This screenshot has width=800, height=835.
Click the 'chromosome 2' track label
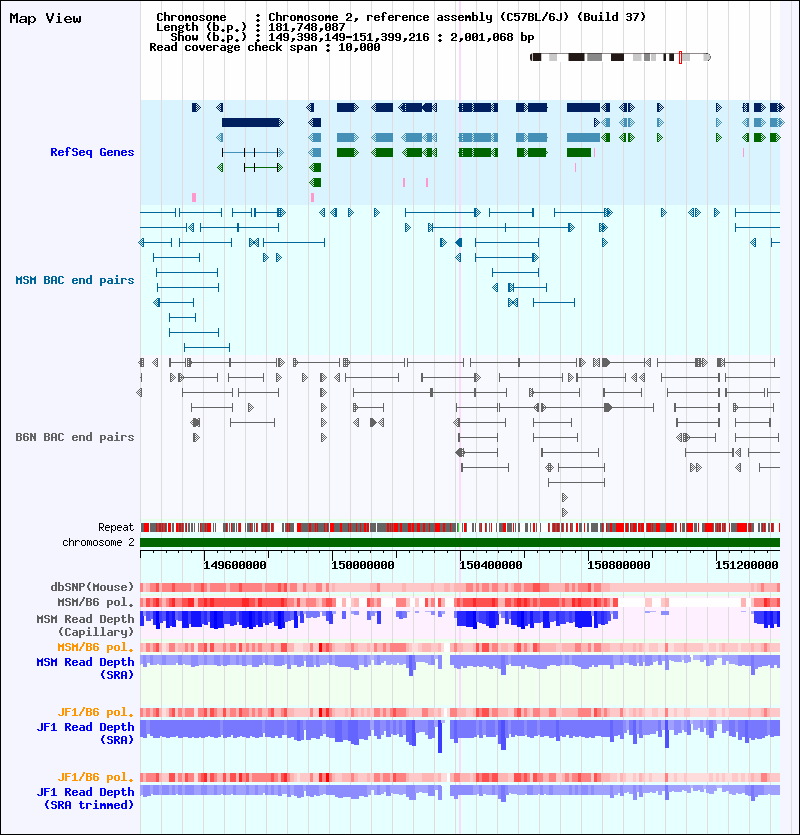point(99,542)
